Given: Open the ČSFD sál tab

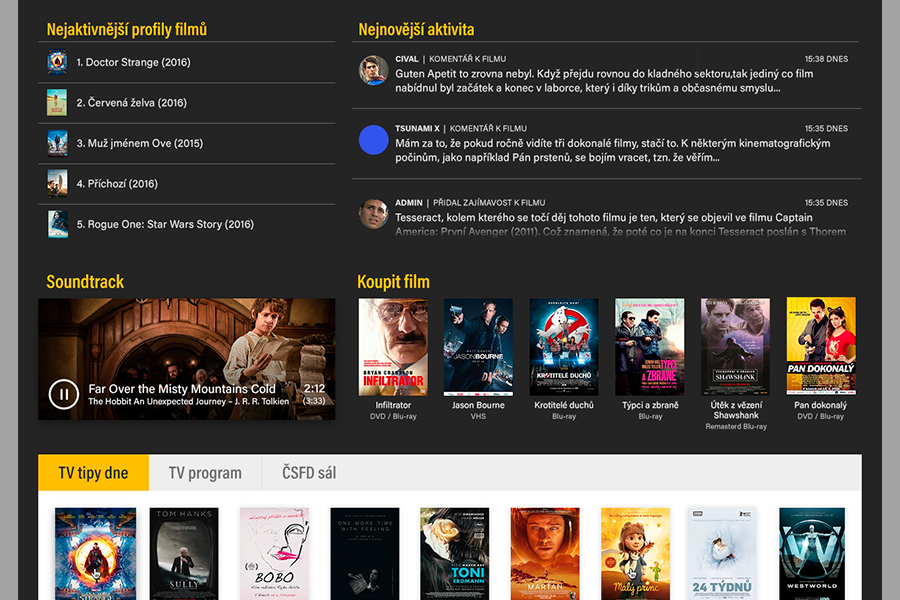Looking at the screenshot, I should [x=309, y=473].
